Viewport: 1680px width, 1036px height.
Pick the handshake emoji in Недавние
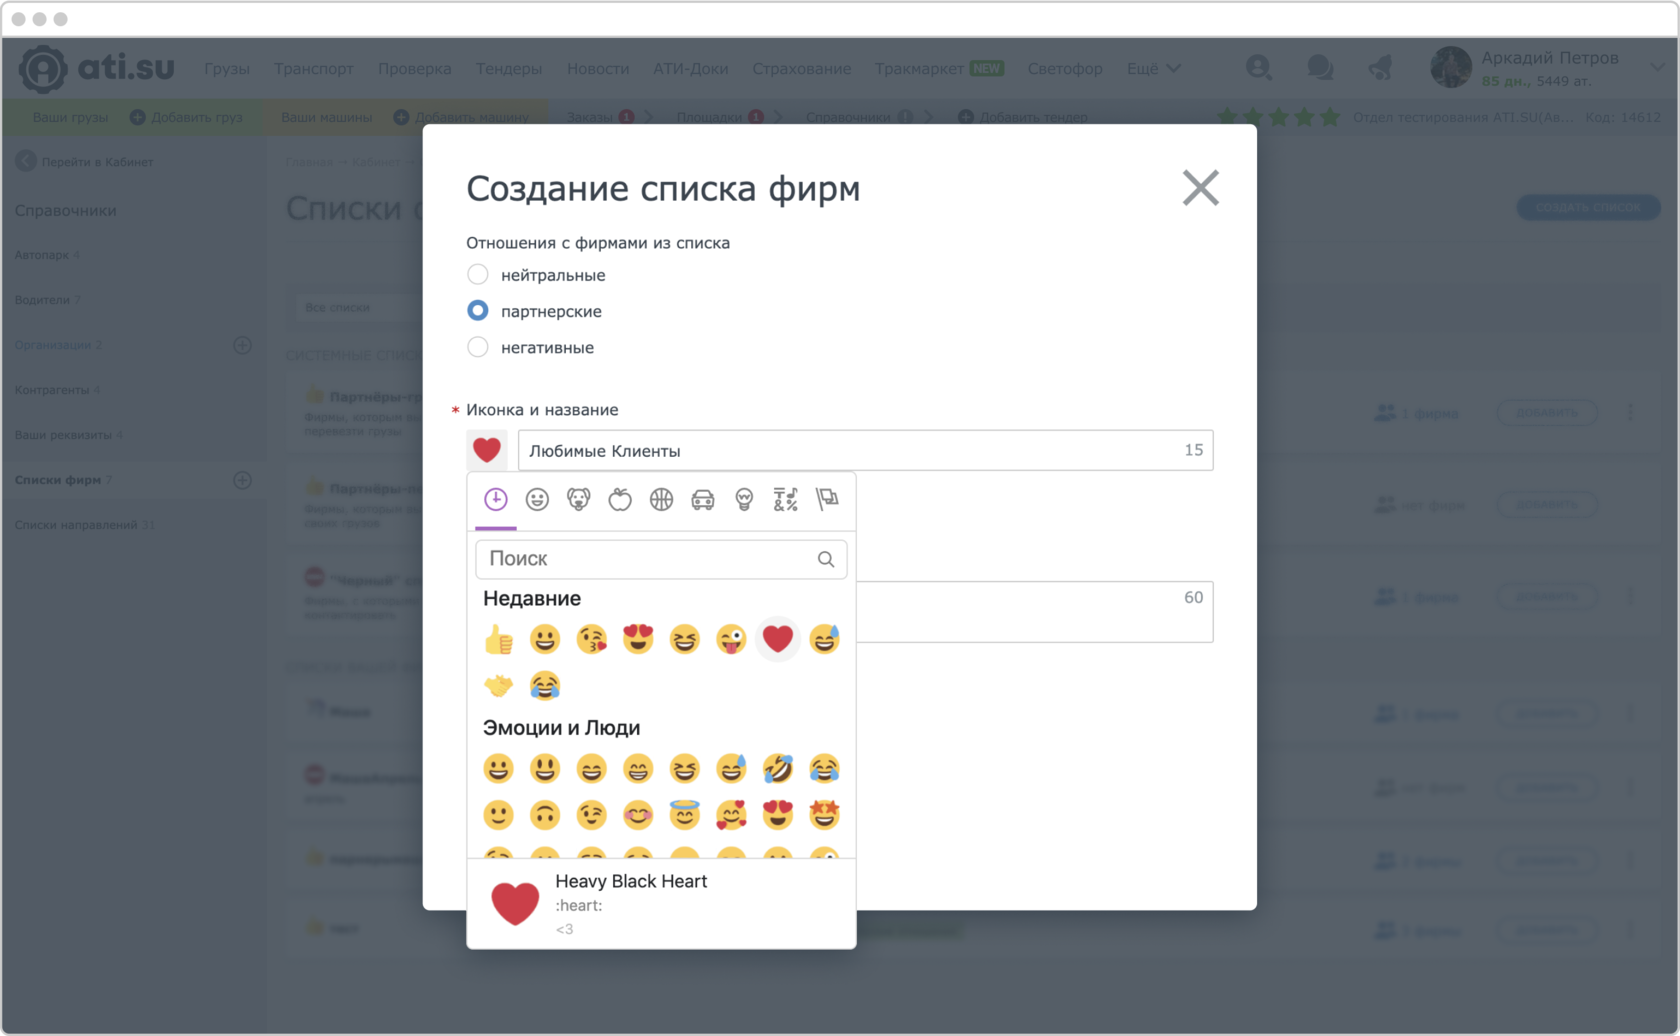(498, 685)
